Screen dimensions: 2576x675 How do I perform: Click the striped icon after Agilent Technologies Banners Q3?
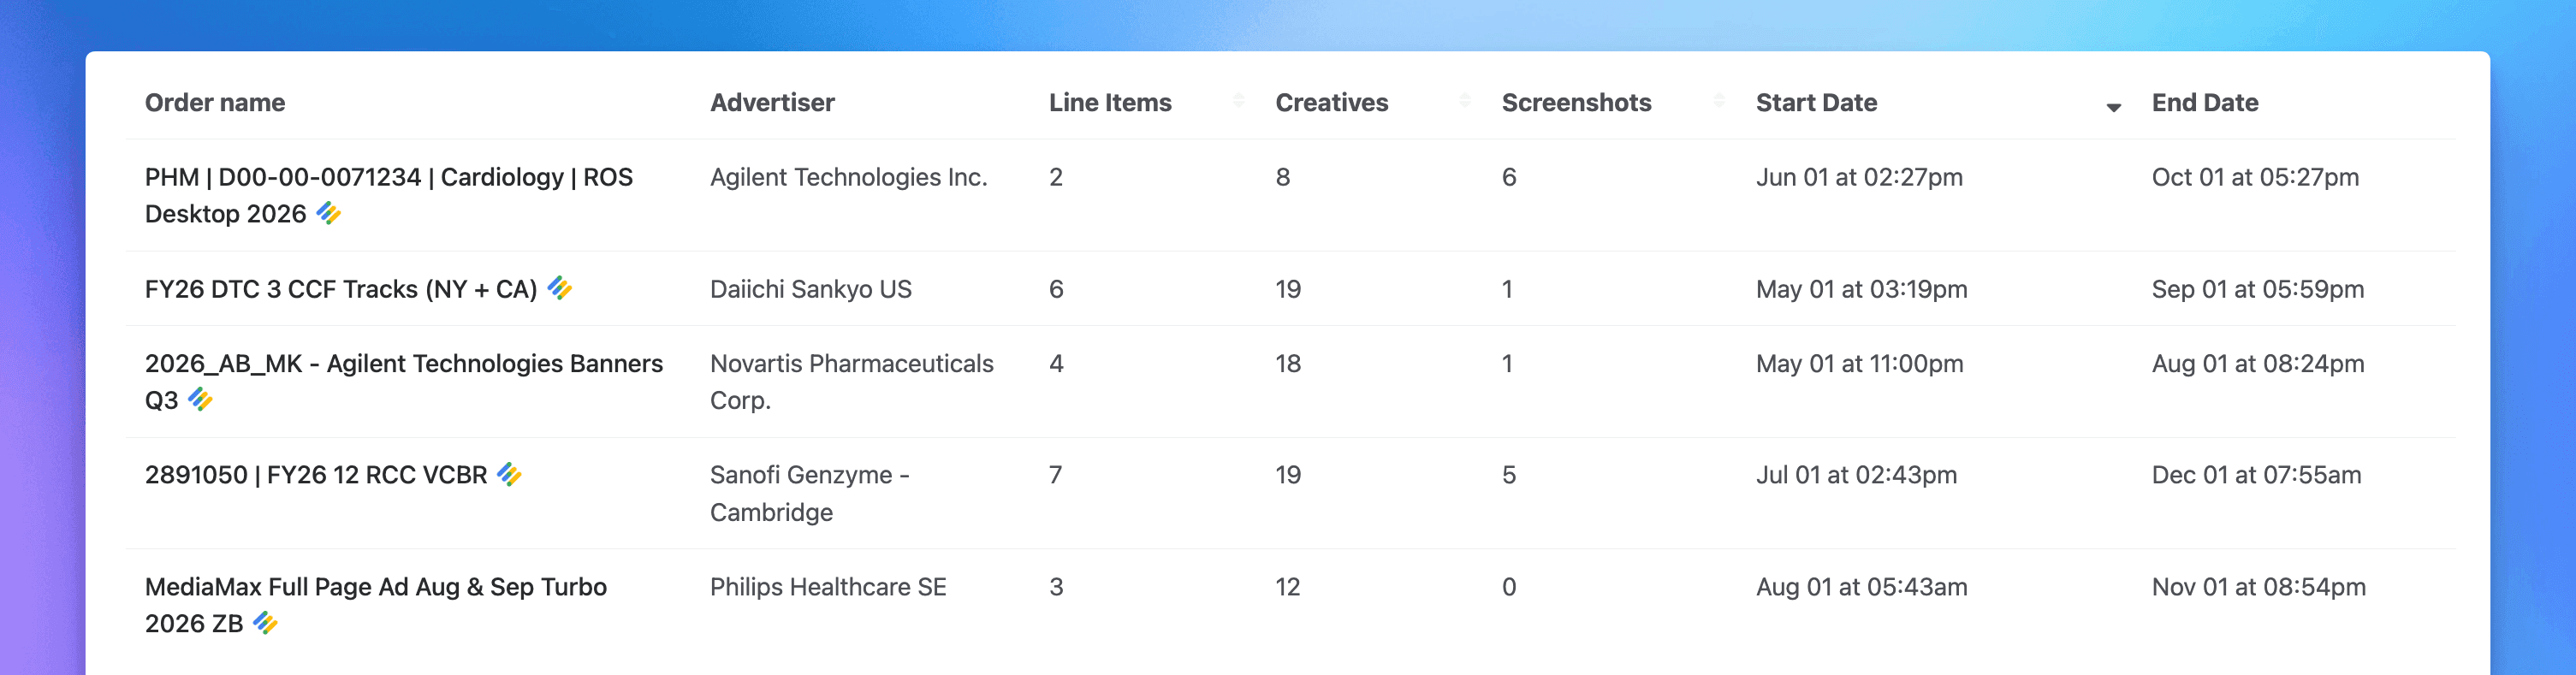point(201,399)
